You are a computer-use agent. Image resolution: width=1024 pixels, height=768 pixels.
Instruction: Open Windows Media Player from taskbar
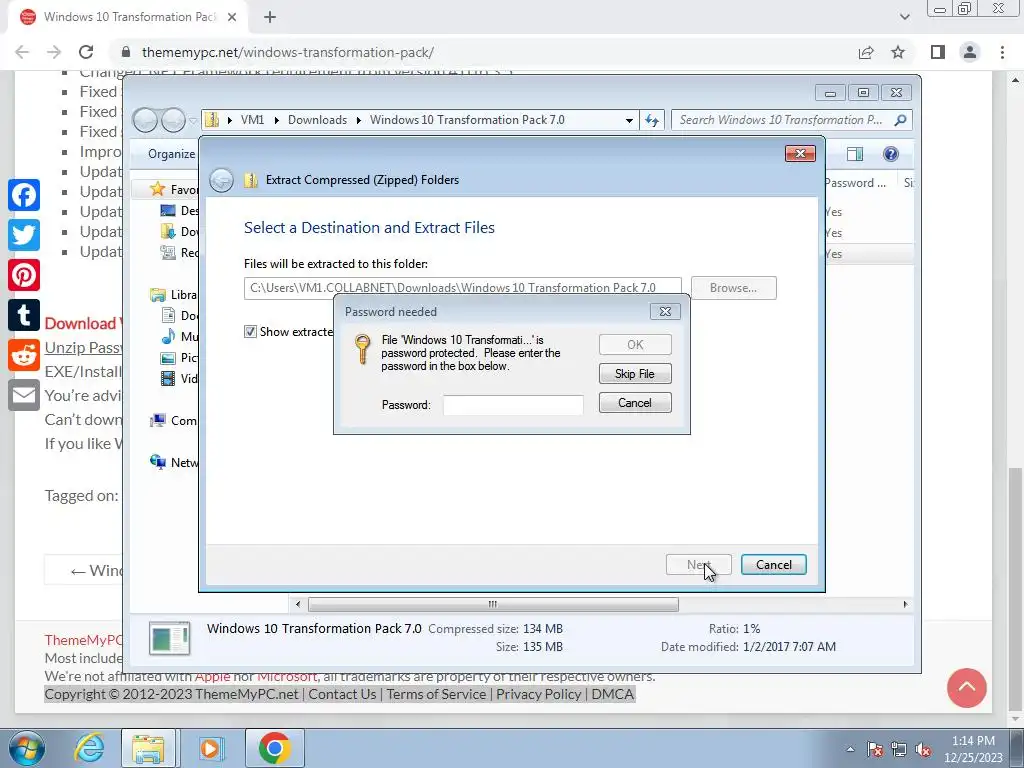(210, 748)
